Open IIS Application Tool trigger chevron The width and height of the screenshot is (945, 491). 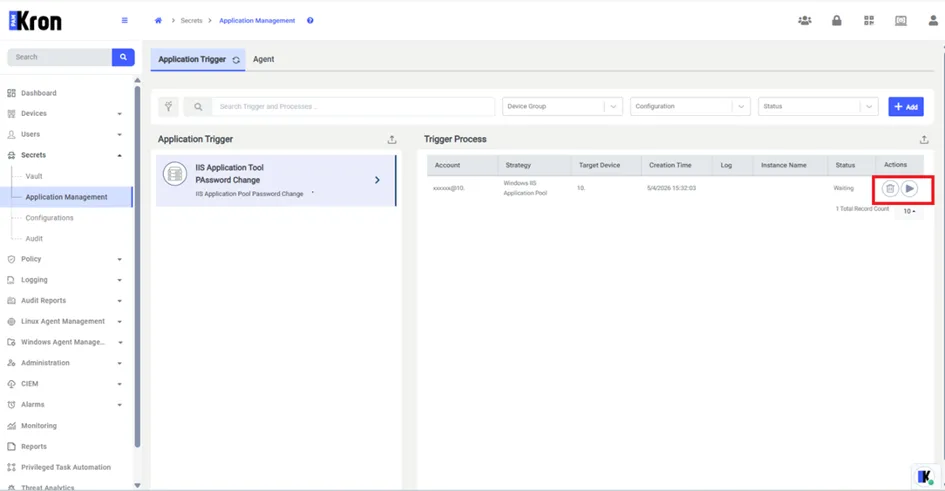tap(377, 180)
